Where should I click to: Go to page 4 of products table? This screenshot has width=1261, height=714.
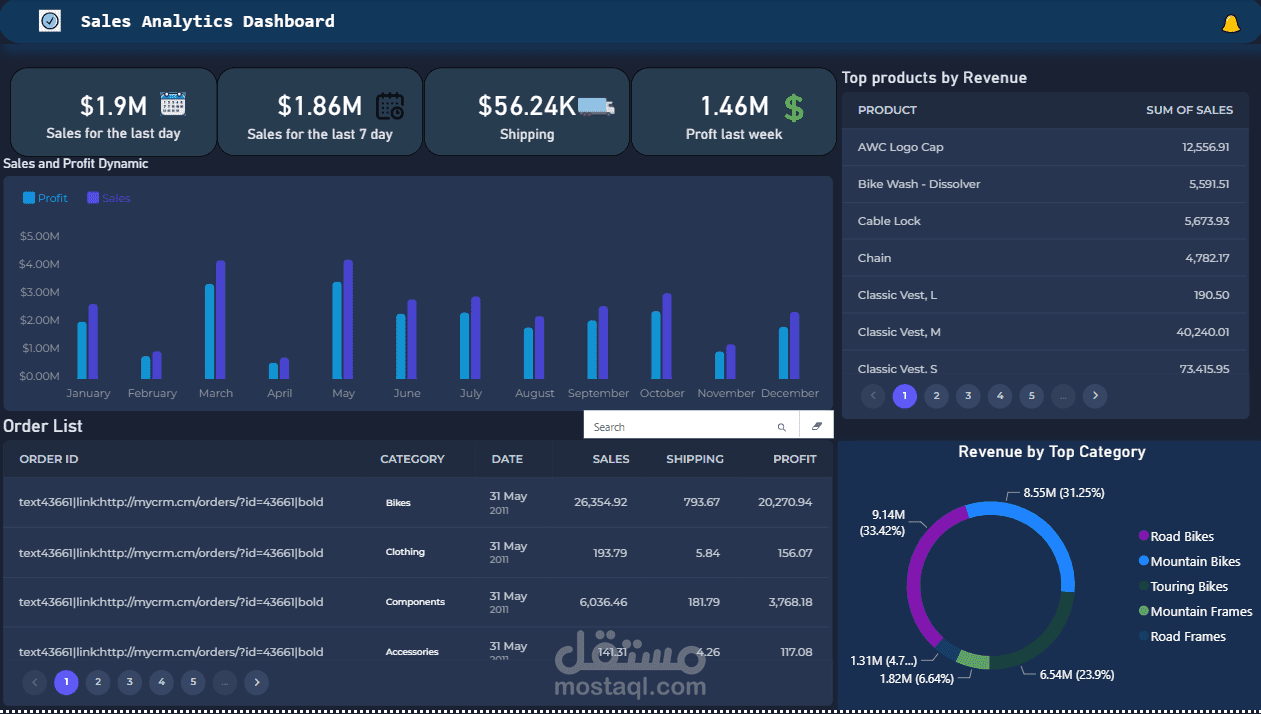point(1000,396)
